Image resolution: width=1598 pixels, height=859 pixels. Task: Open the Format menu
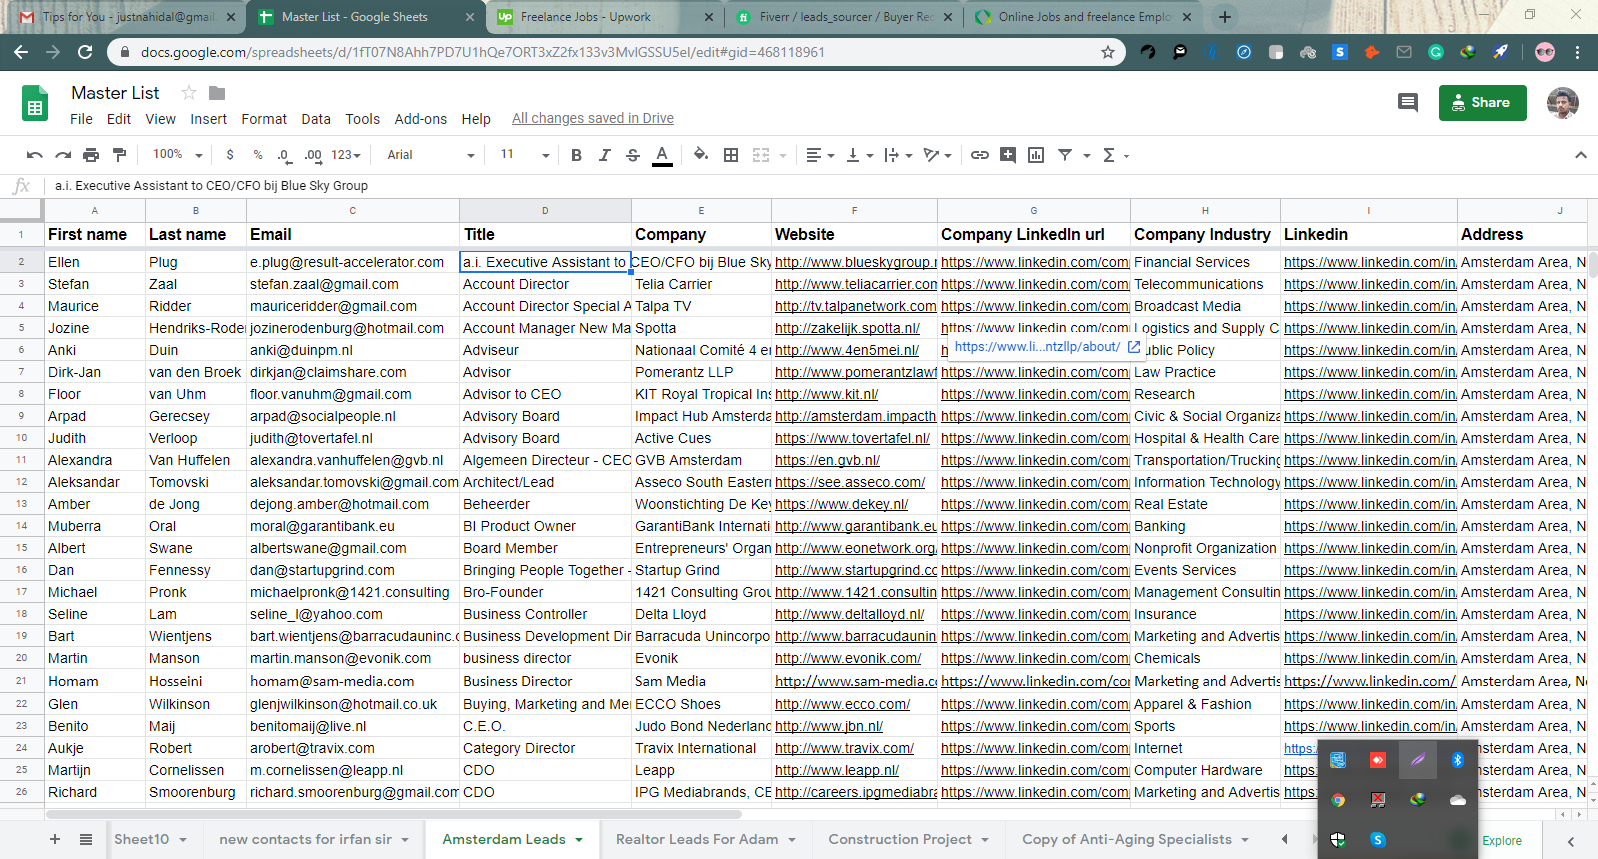tap(263, 119)
